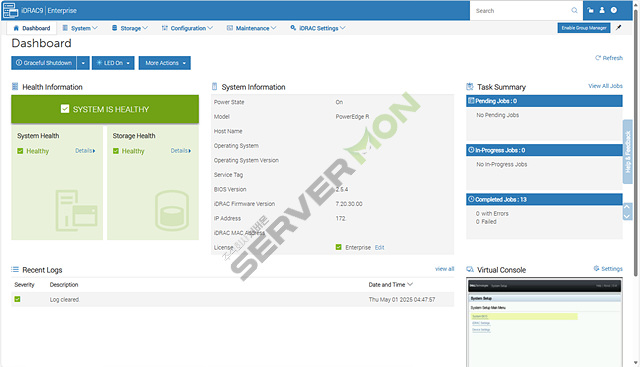Click the Storage Health green check mark
The height and width of the screenshot is (367, 640).
116,151
